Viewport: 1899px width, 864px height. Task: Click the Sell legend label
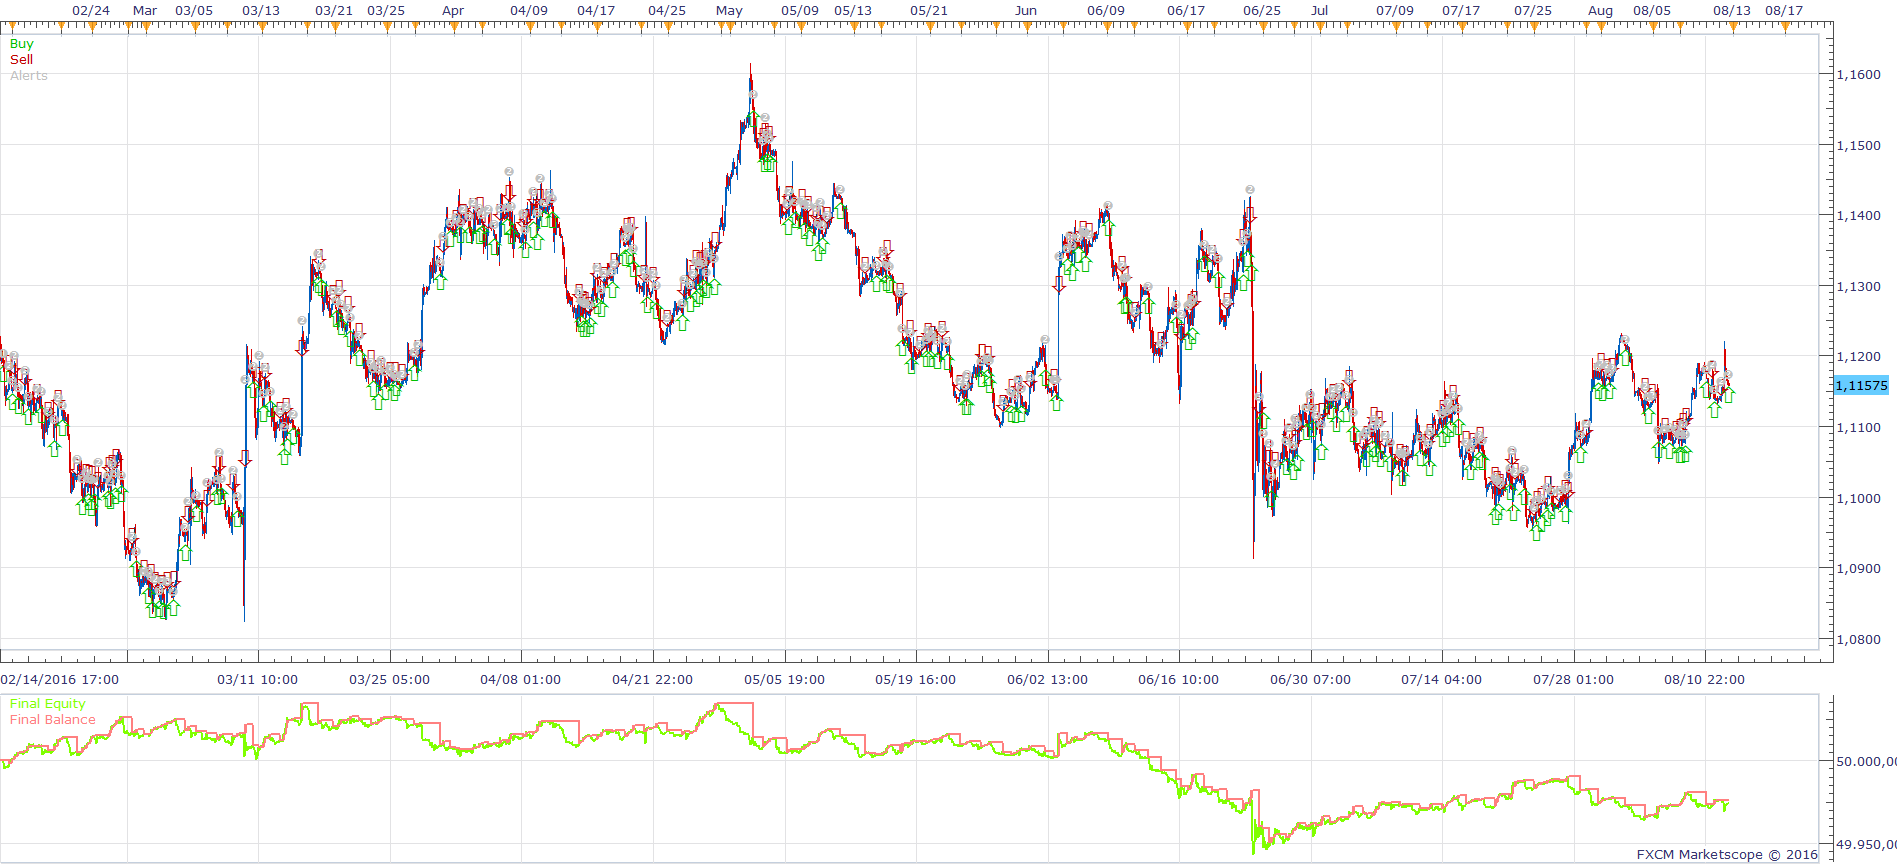pos(21,60)
